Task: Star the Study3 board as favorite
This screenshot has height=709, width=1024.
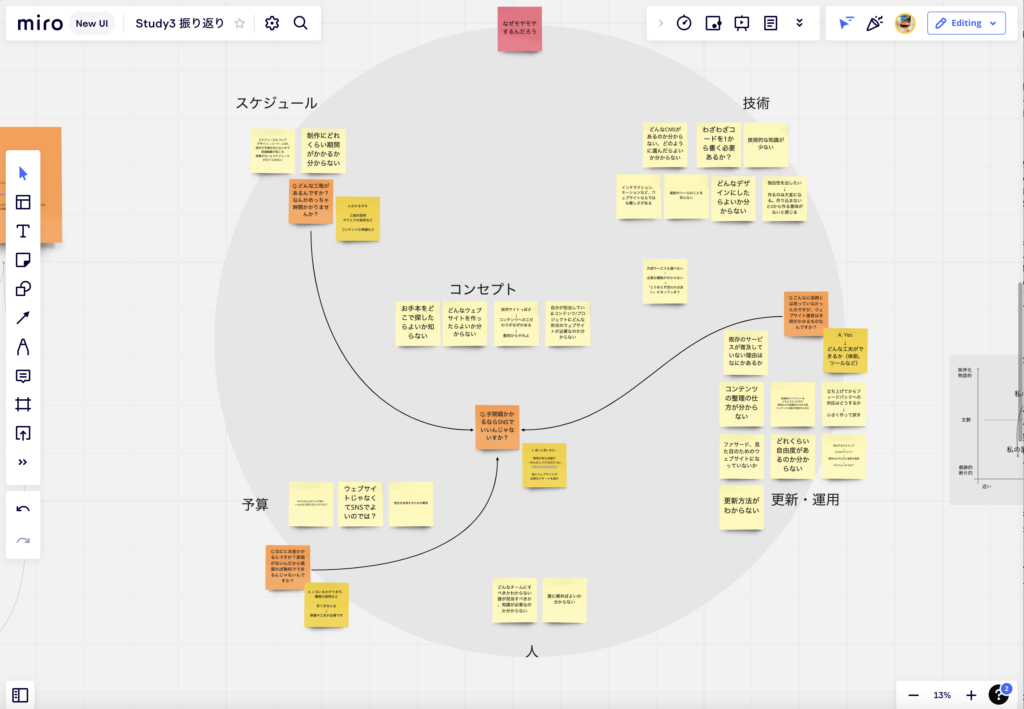Action: point(239,23)
